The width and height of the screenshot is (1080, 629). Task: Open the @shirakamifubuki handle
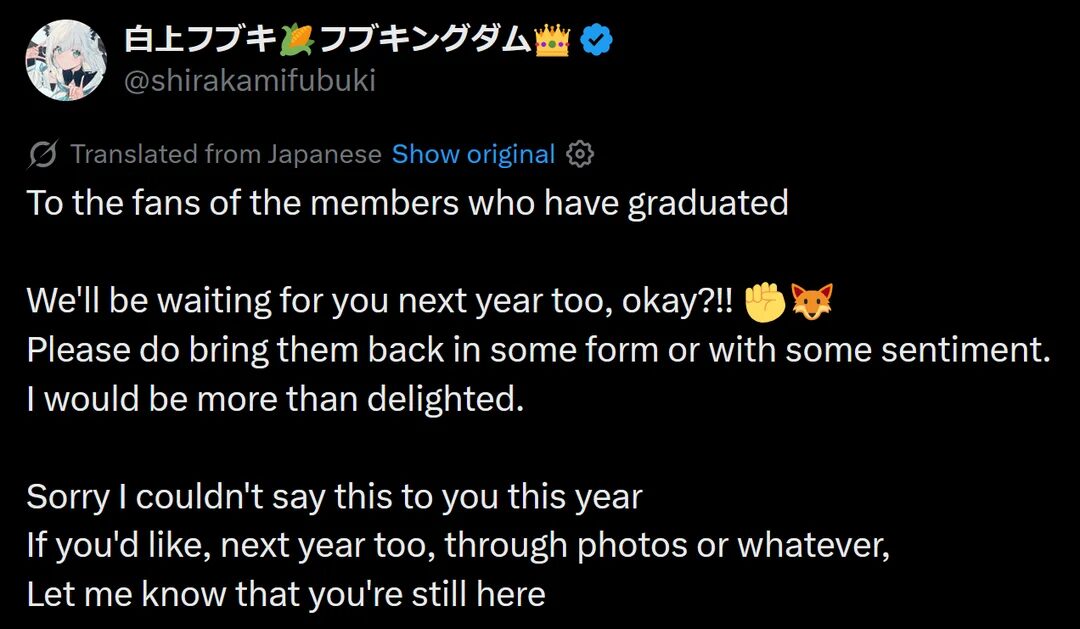(x=249, y=81)
